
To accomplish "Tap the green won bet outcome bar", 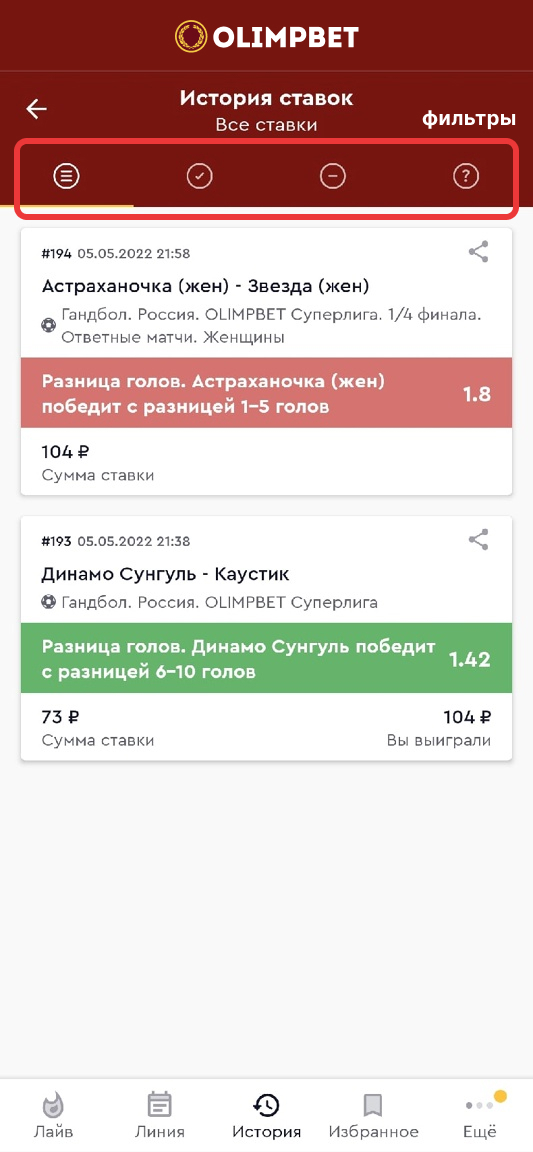I will tap(266, 658).
